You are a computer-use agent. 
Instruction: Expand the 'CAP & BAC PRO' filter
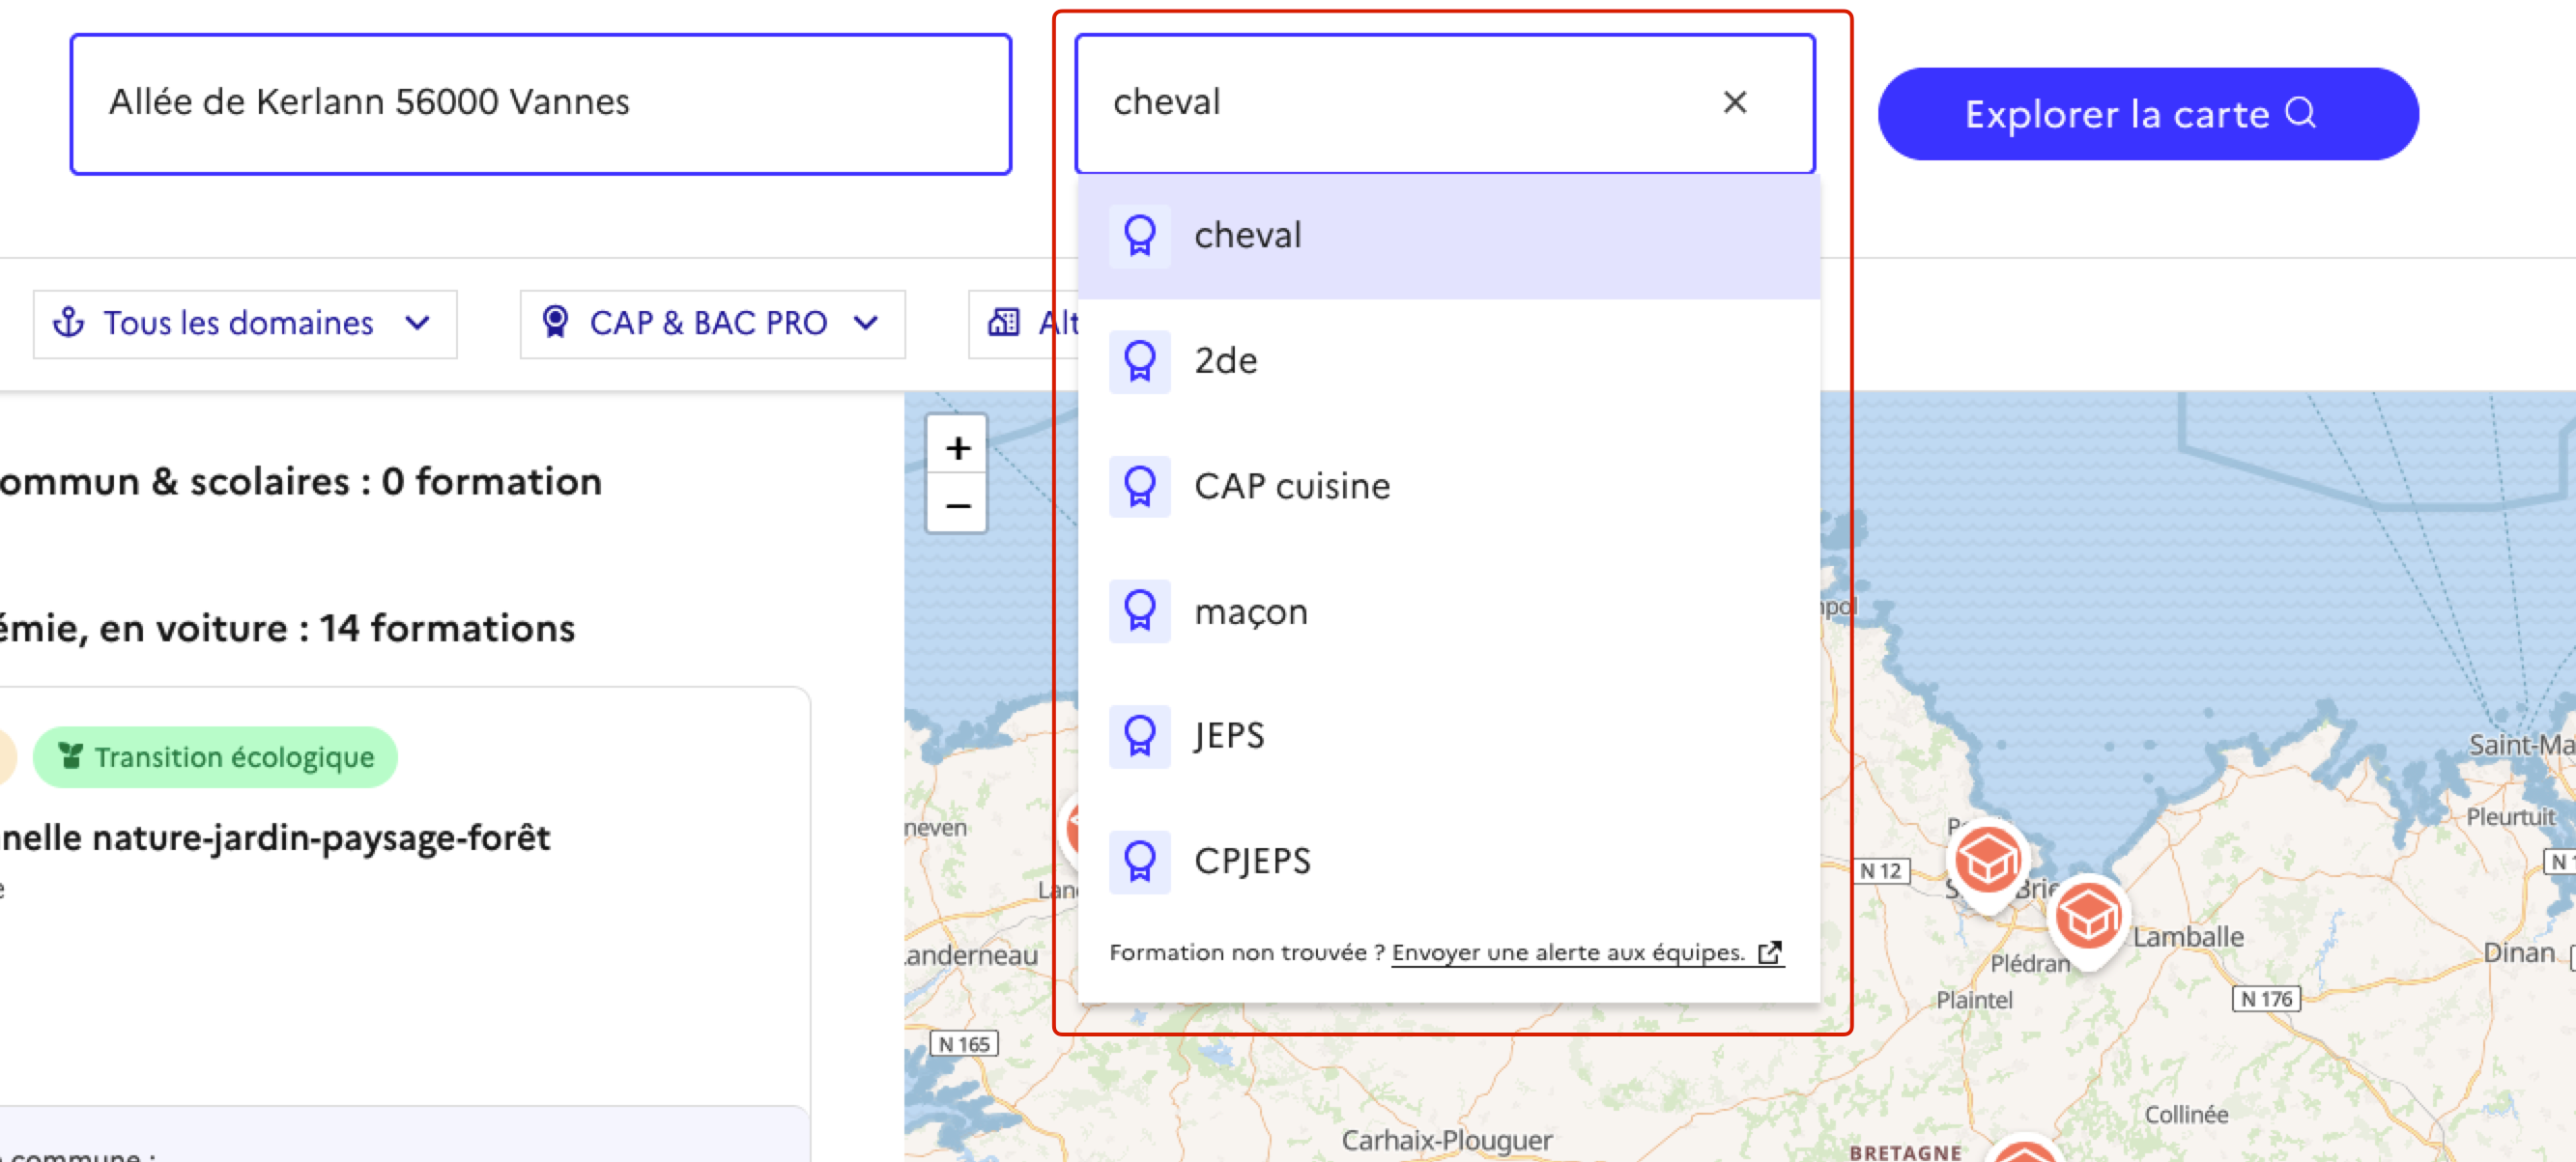coord(711,323)
